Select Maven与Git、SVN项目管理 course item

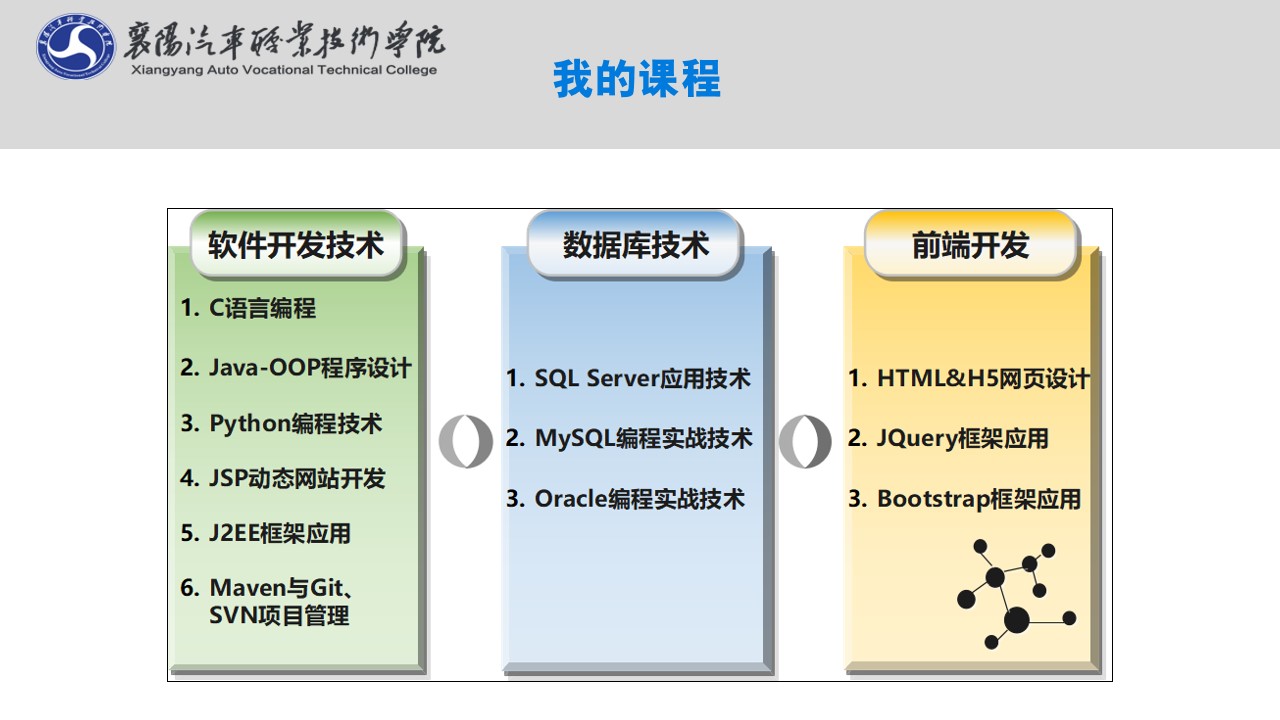(269, 601)
